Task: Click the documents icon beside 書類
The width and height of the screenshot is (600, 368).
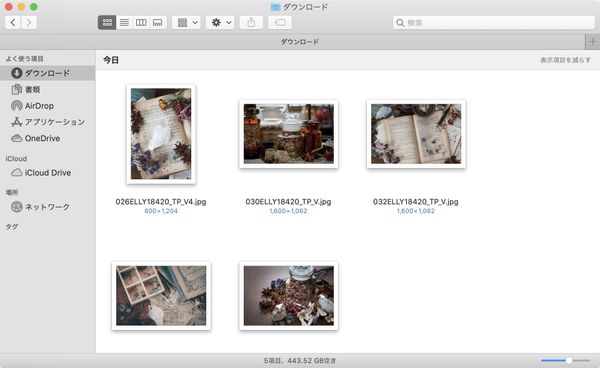Action: pyautogui.click(x=16, y=90)
